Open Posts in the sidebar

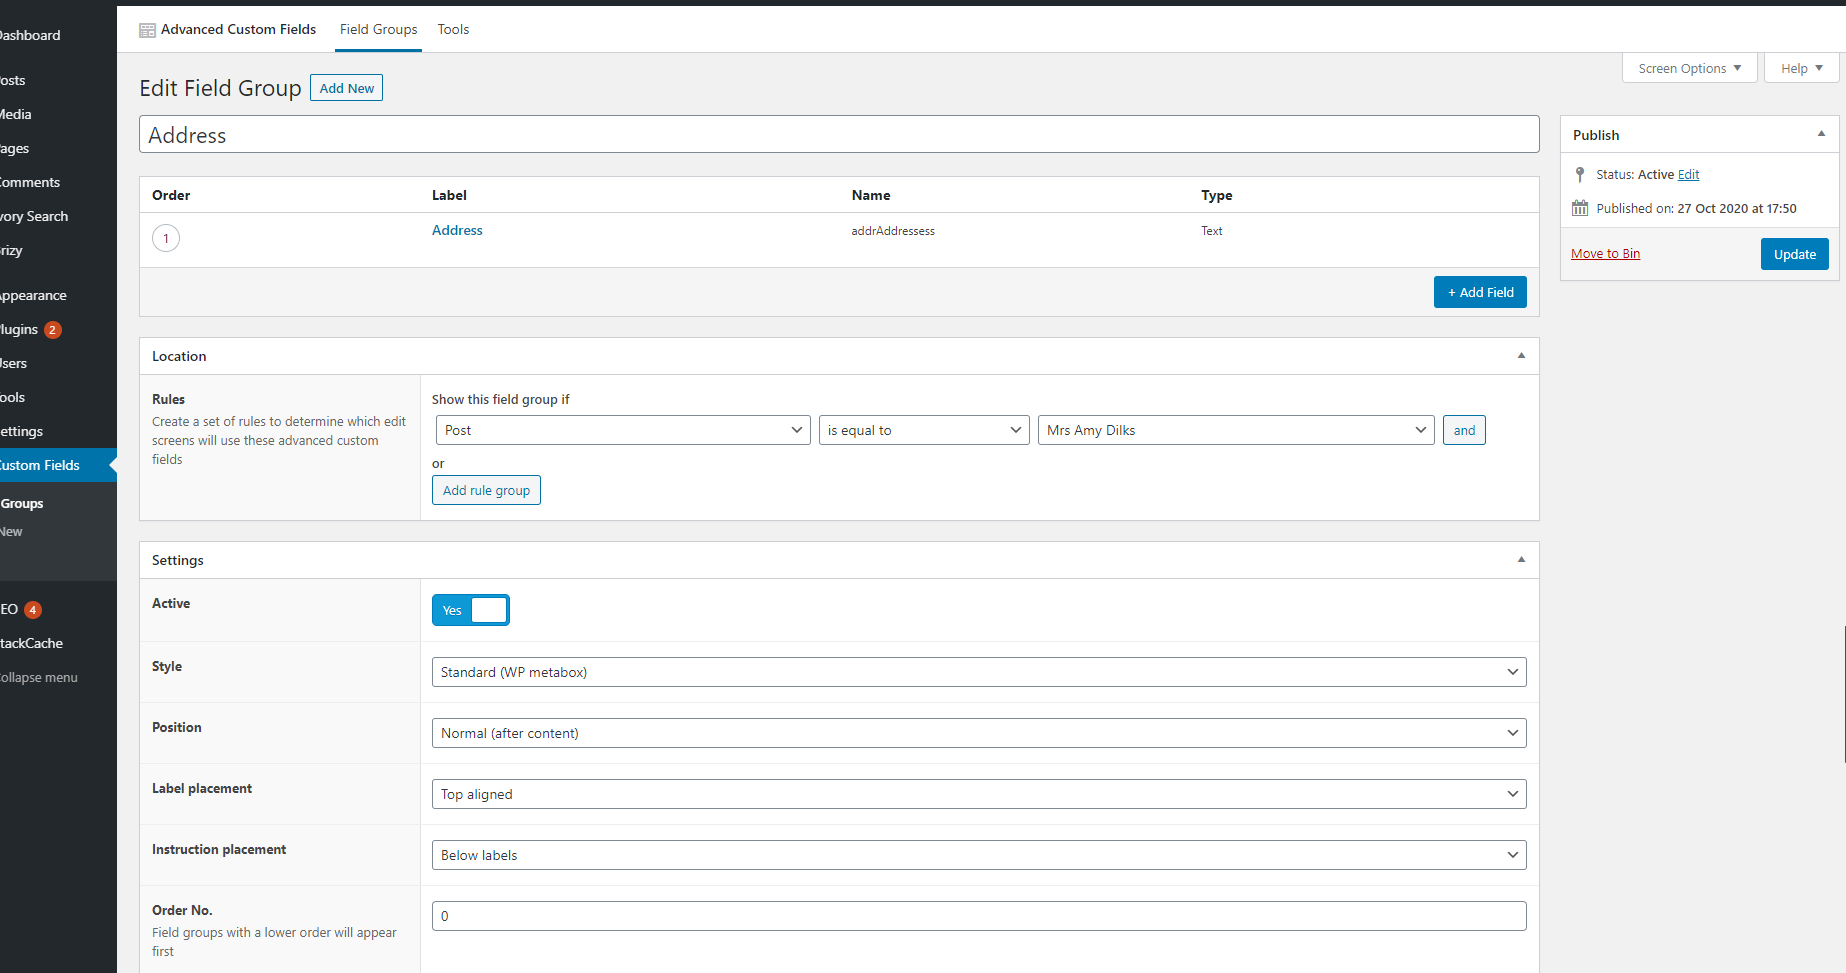click(x=58, y=80)
